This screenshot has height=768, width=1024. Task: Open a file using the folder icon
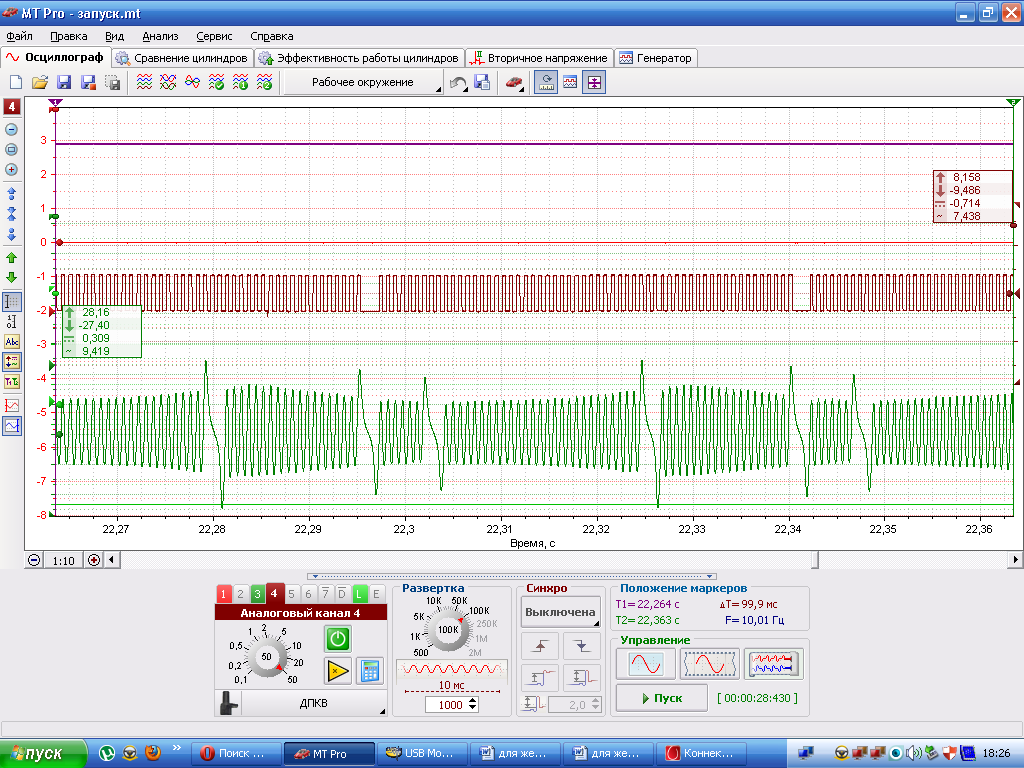tap(40, 82)
